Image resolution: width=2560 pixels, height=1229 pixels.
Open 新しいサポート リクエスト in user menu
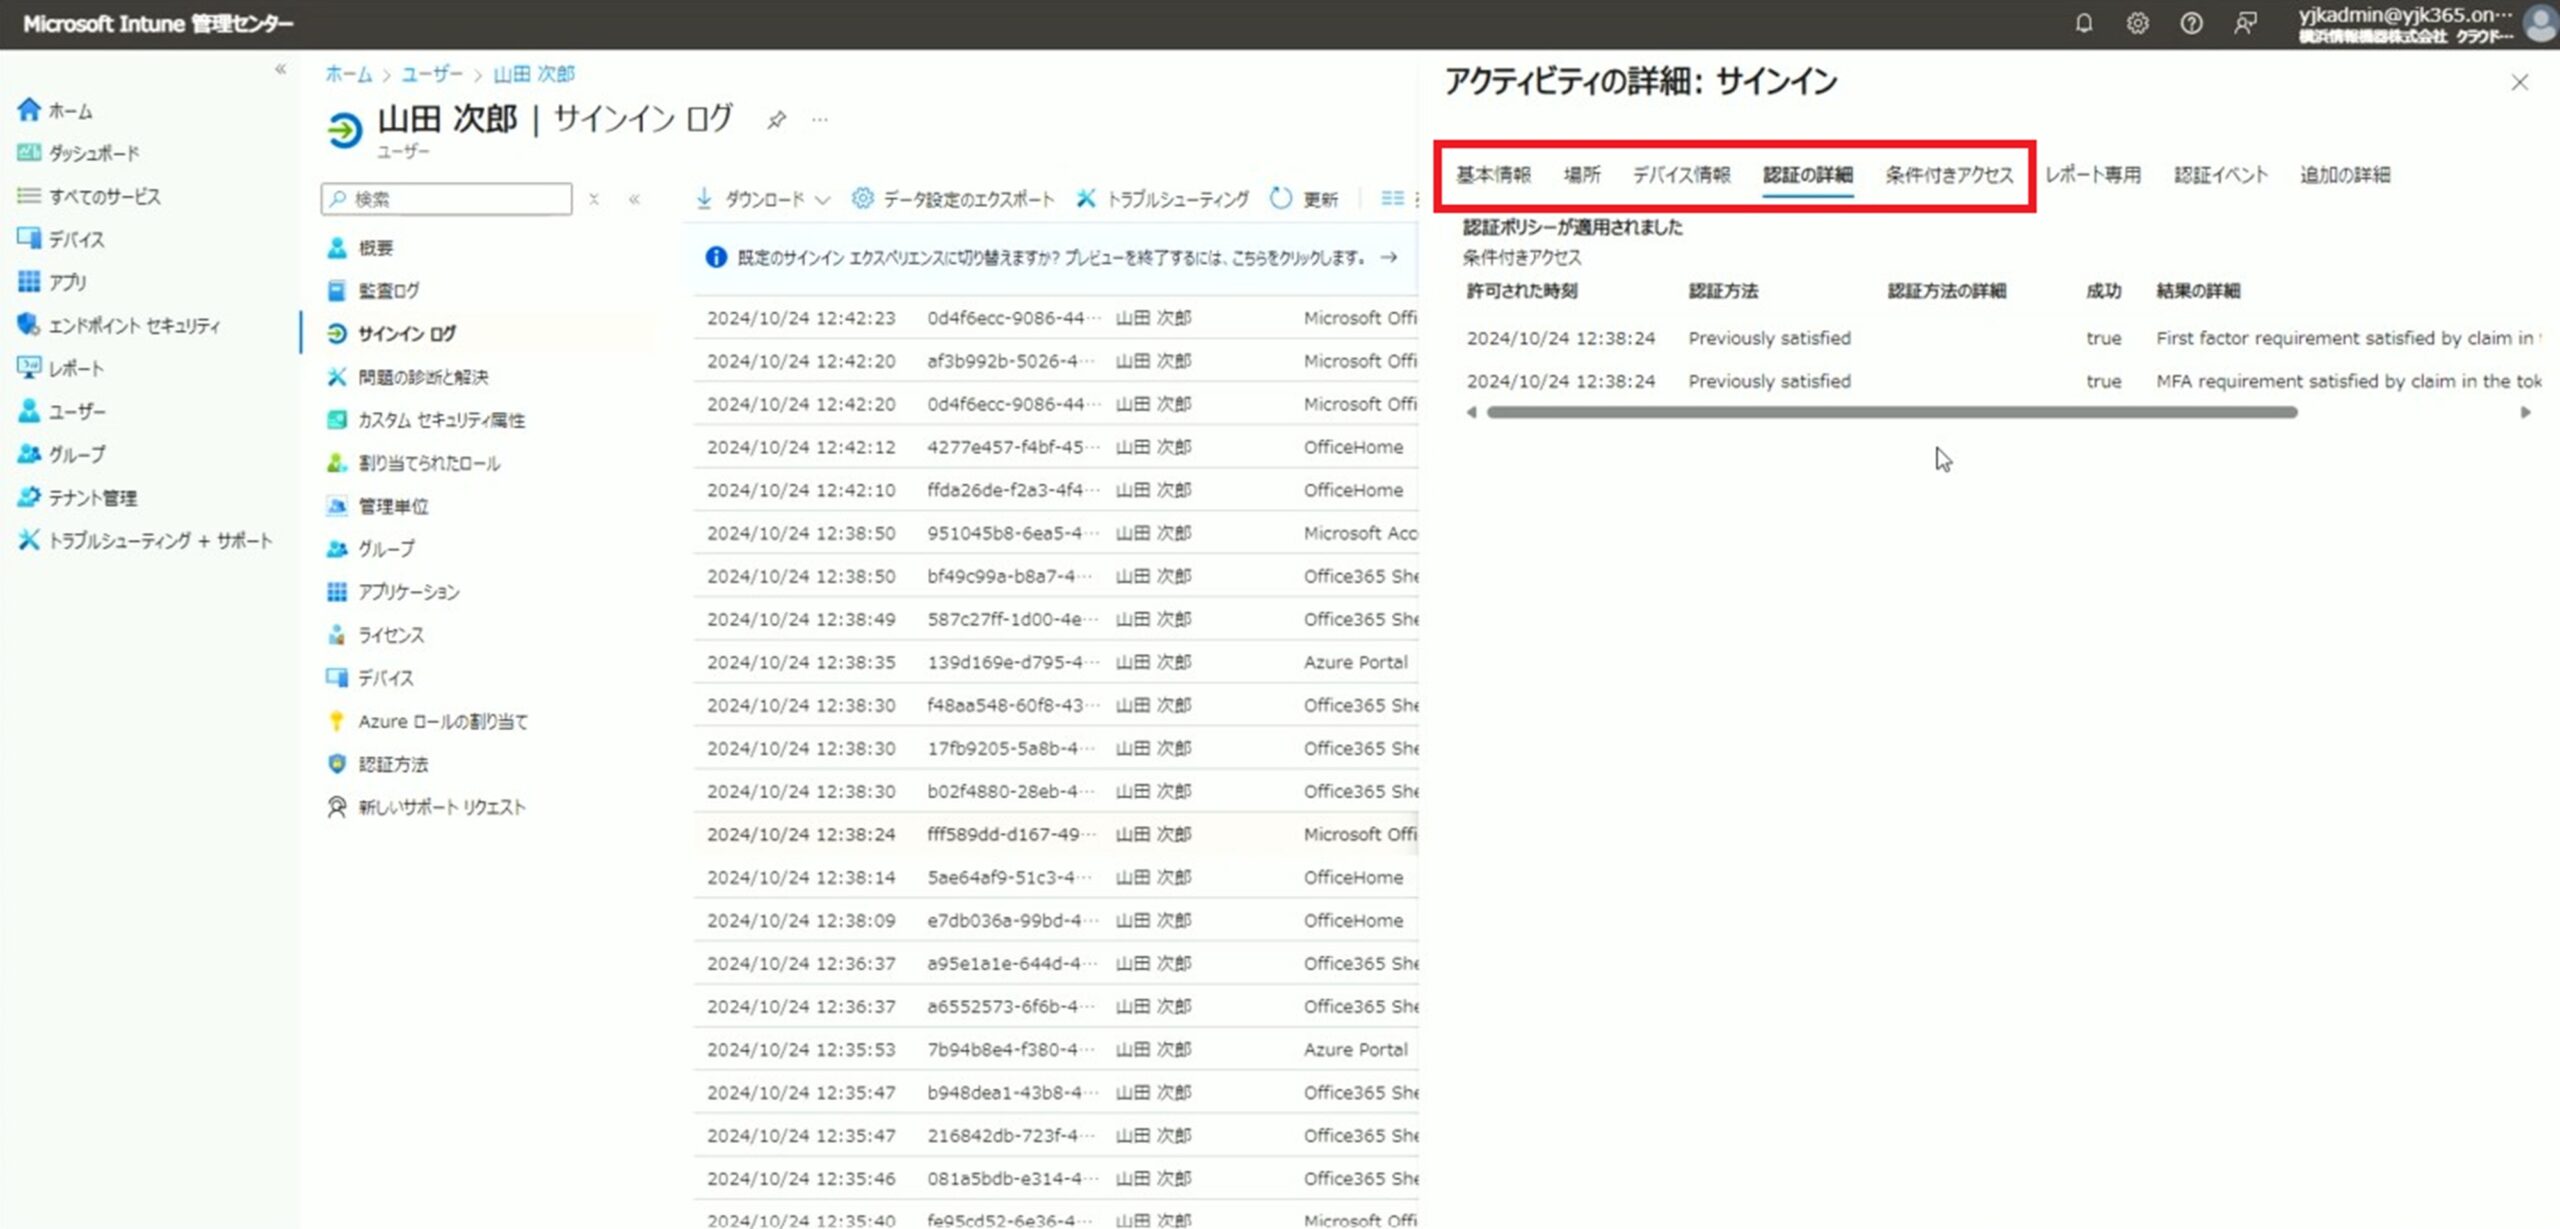coord(426,807)
